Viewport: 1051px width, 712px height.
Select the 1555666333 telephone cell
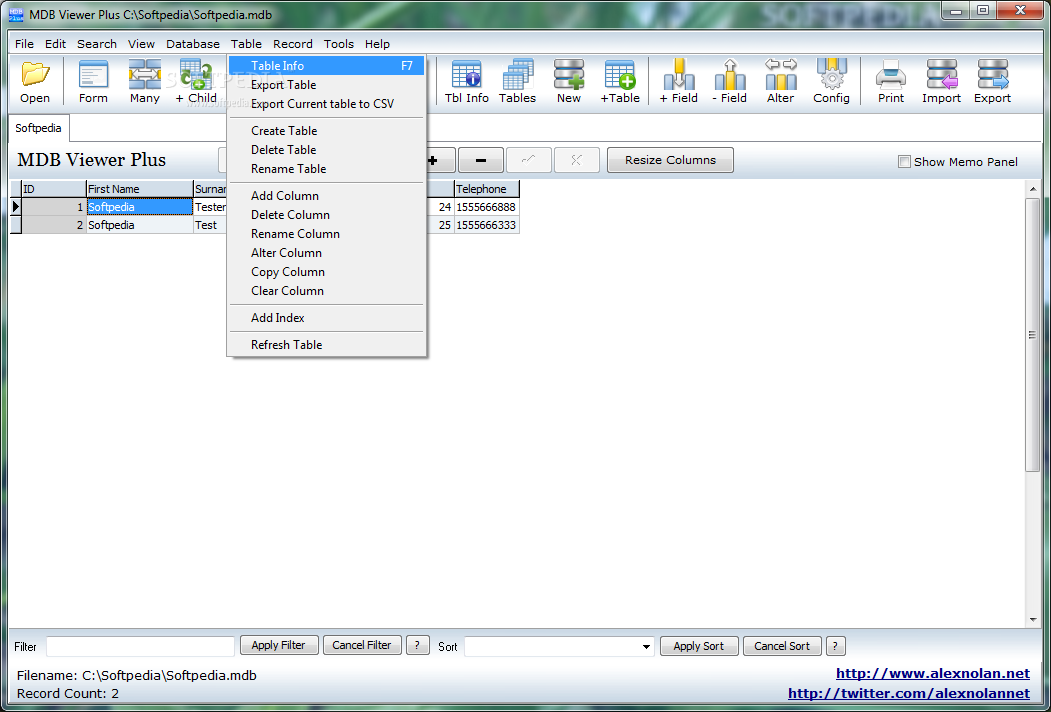[487, 225]
